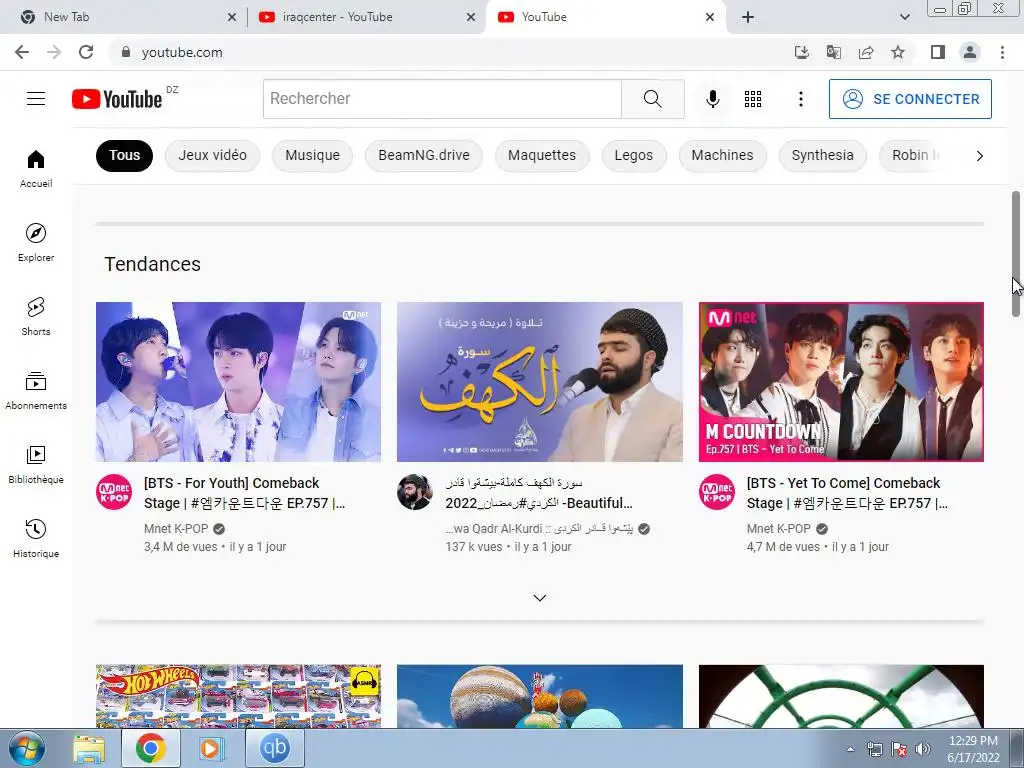1024x768 pixels.
Task: Open the Al-Kahf recitation video thumbnail
Action: point(539,381)
